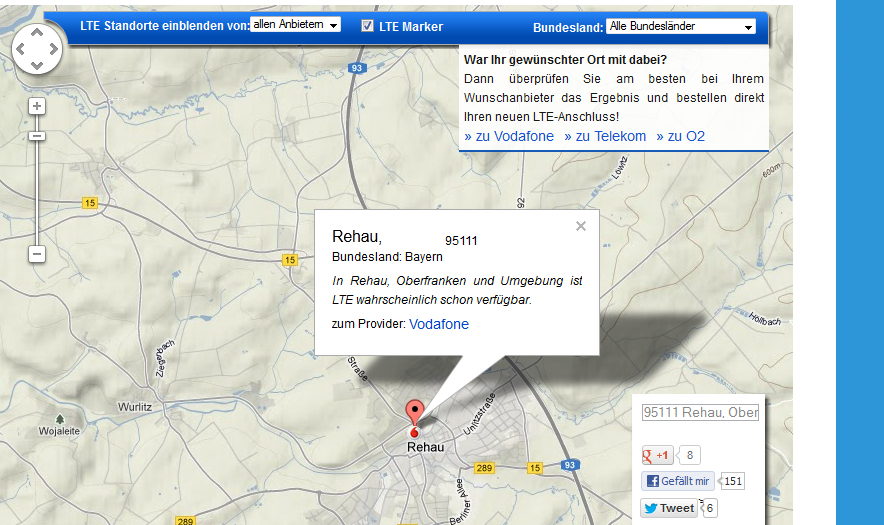The image size is (884, 525).
Task: Follow the '» zu Telekom' link
Action: [x=605, y=136]
